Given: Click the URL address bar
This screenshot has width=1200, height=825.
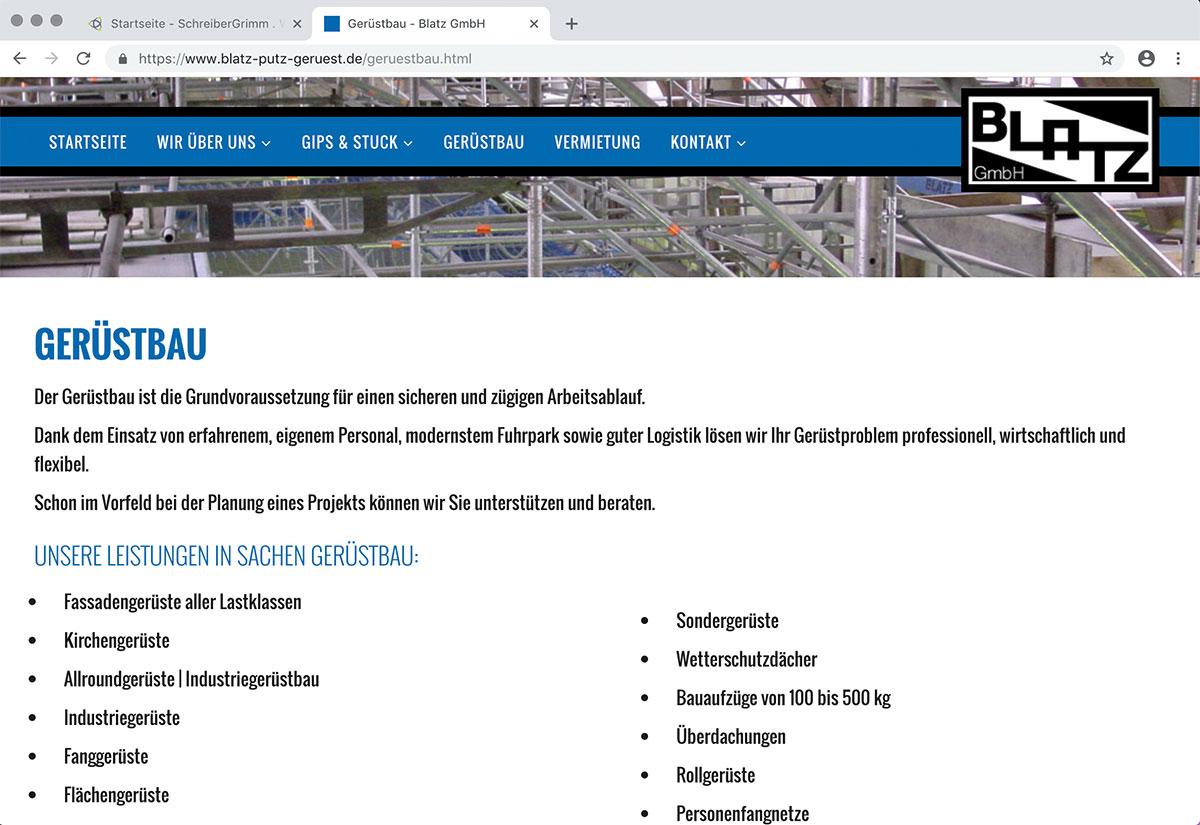Looking at the screenshot, I should tap(600, 59).
